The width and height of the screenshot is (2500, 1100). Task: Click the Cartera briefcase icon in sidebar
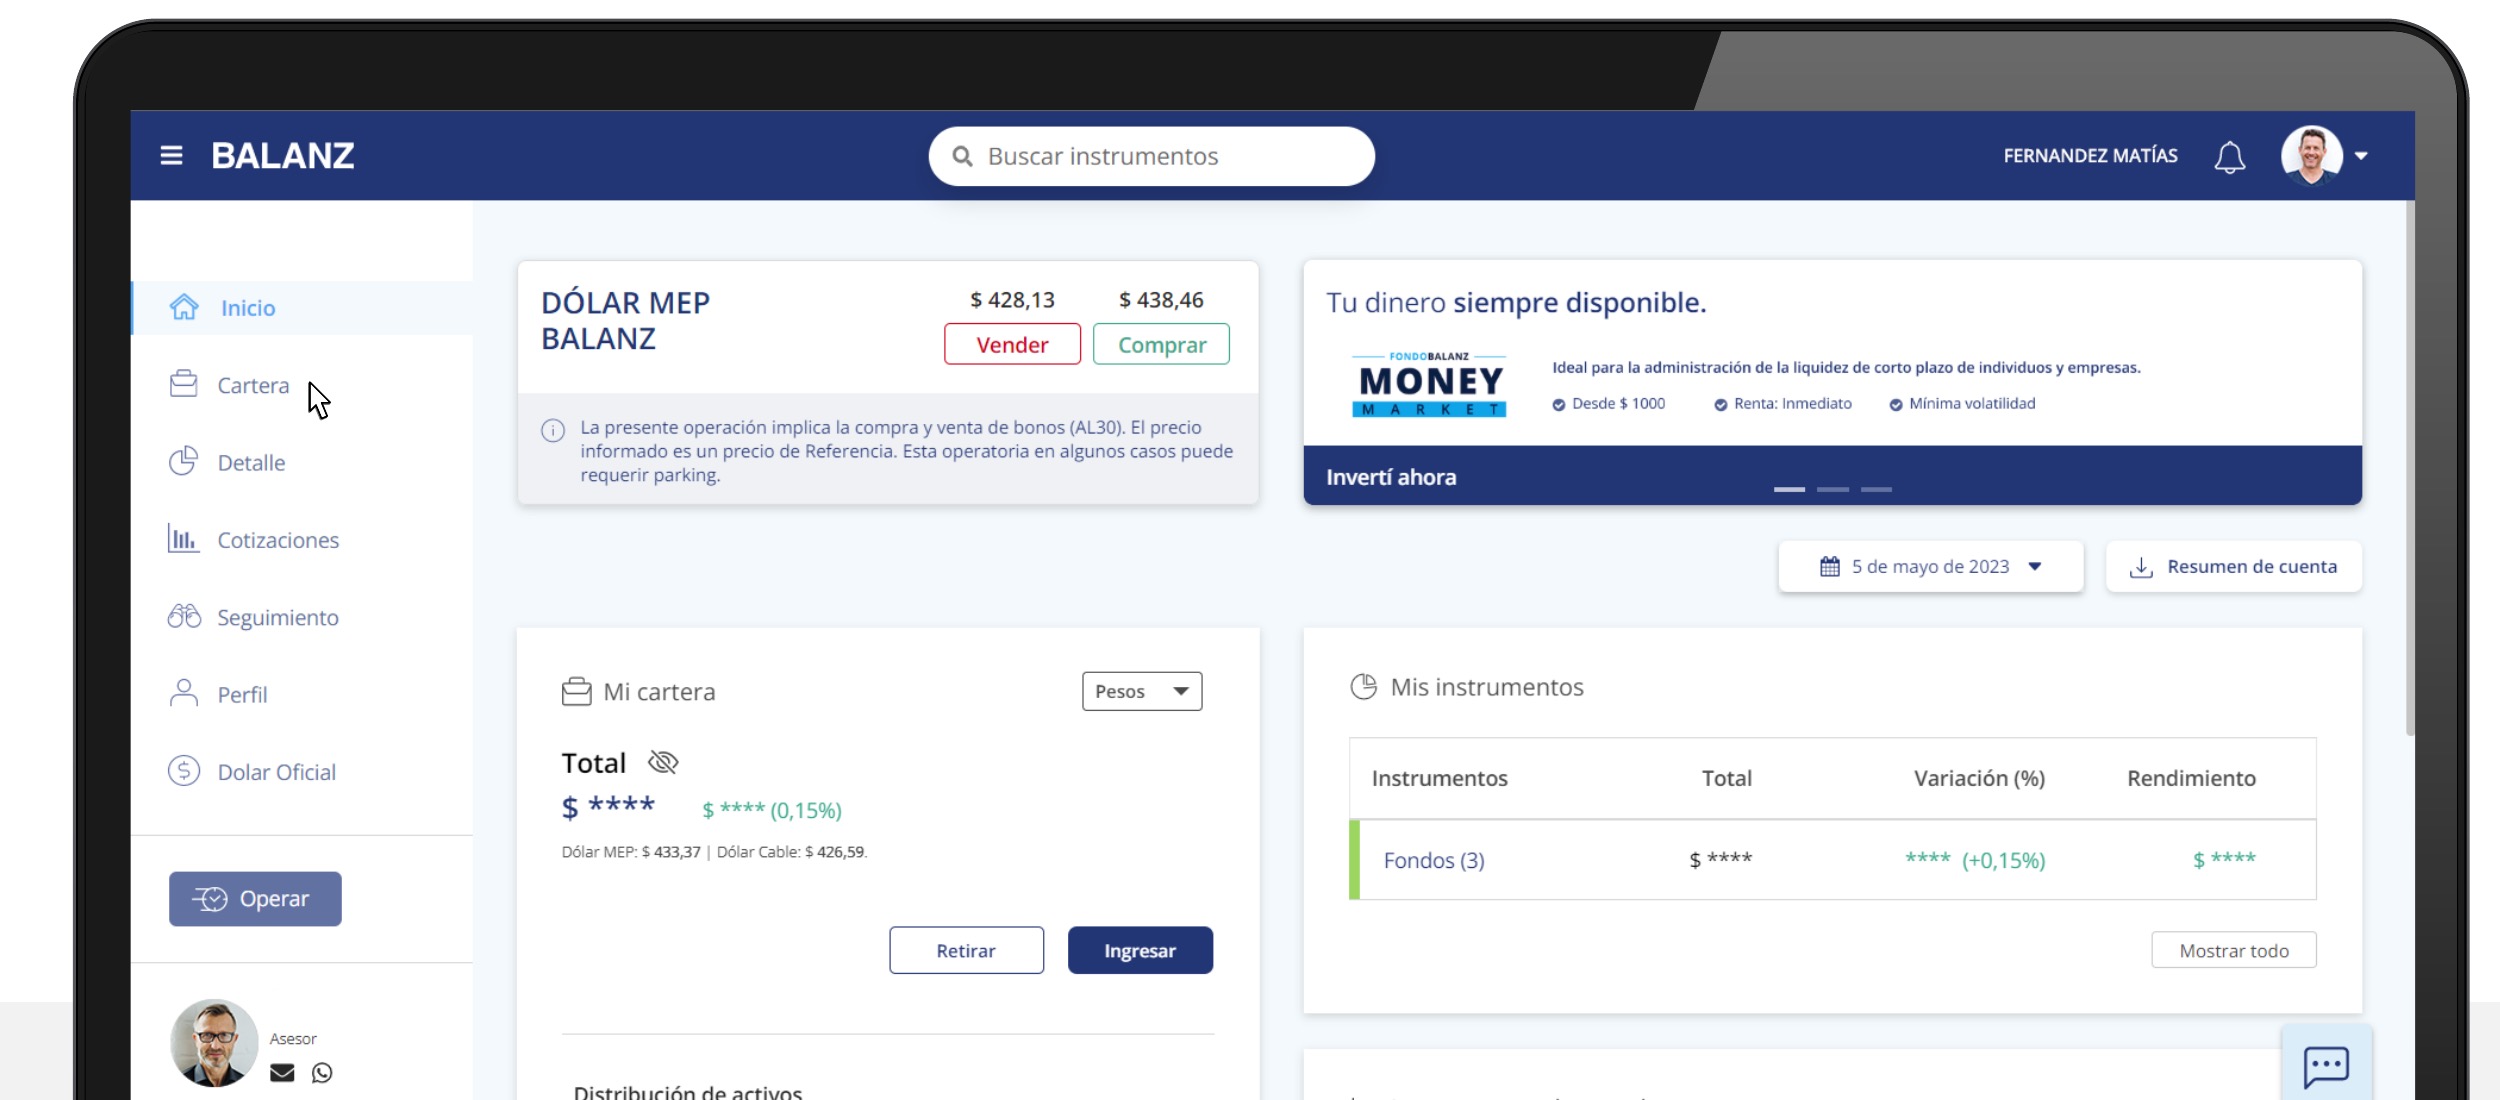pos(184,384)
